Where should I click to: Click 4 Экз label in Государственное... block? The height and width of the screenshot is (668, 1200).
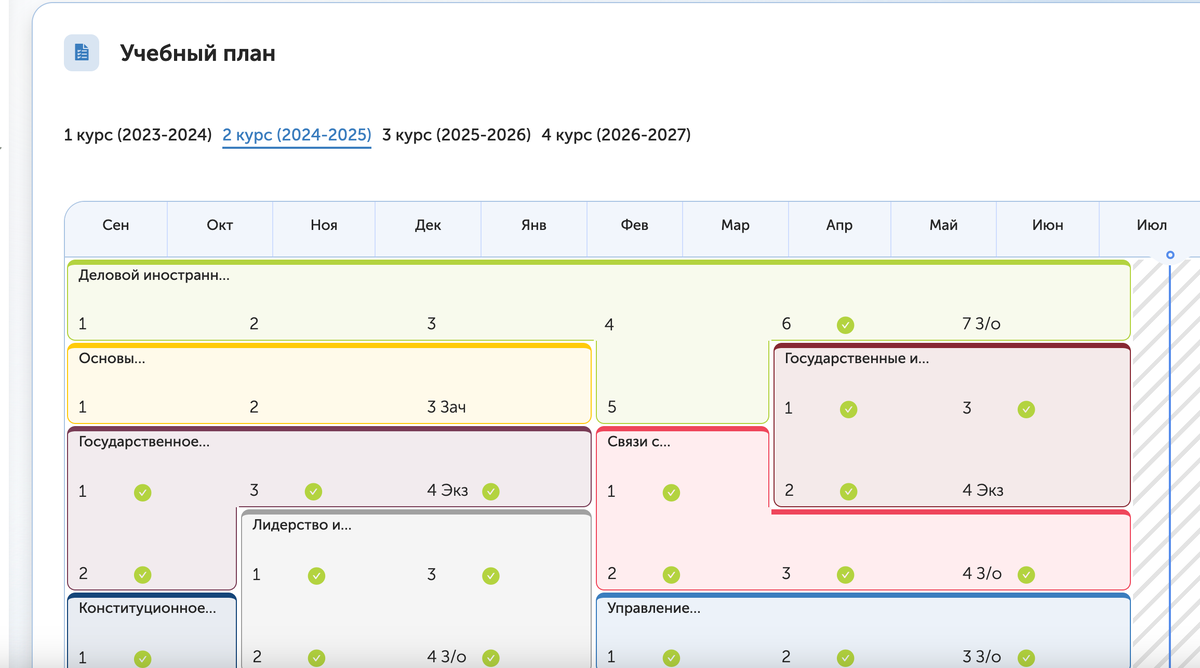448,490
